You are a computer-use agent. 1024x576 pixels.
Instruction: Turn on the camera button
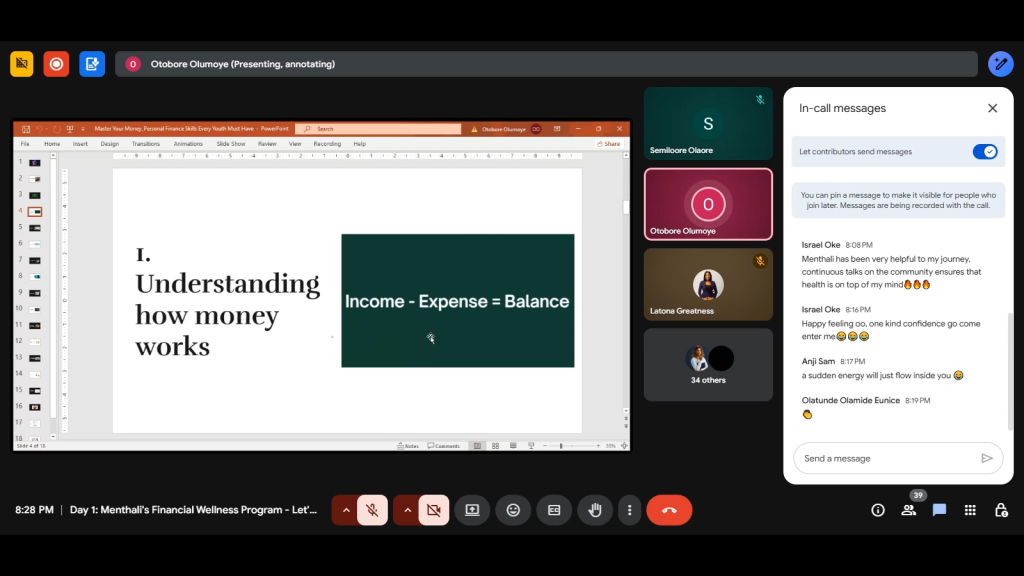tap(434, 510)
